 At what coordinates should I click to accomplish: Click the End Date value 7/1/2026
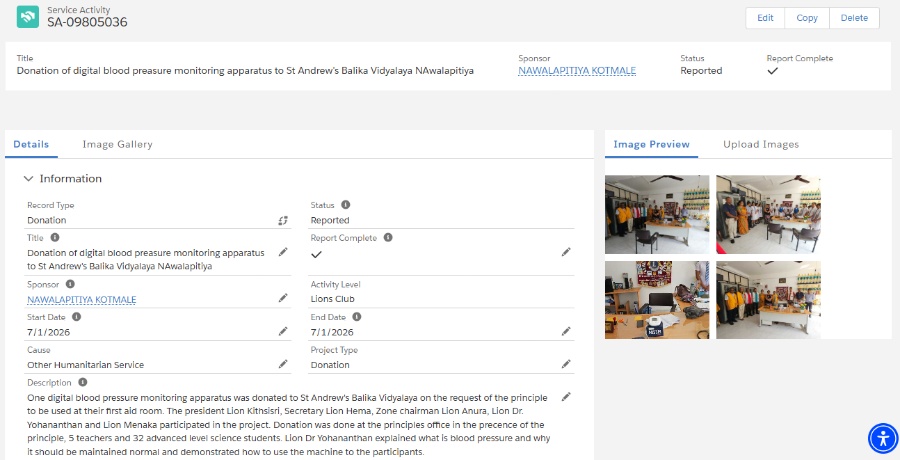(x=332, y=332)
